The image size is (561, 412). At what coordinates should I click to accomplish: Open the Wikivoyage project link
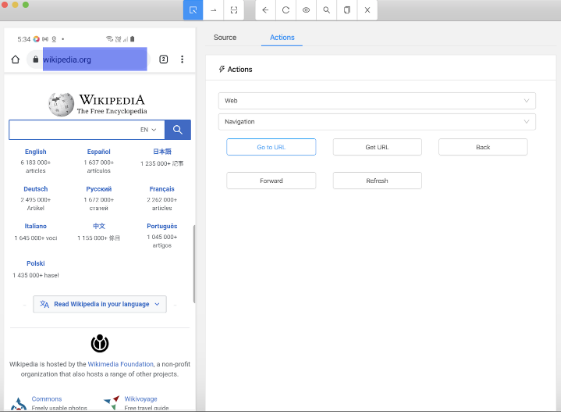[141, 399]
